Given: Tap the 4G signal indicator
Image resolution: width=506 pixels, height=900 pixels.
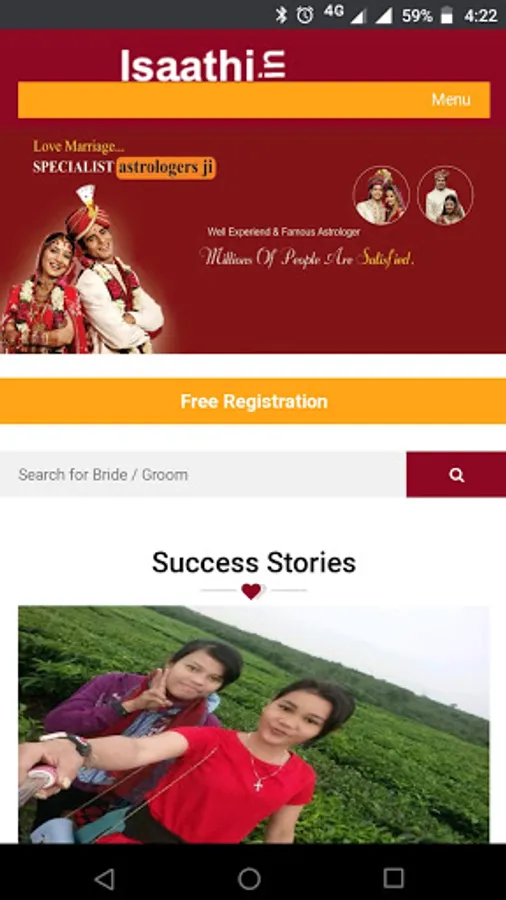Looking at the screenshot, I should pyautogui.click(x=334, y=12).
